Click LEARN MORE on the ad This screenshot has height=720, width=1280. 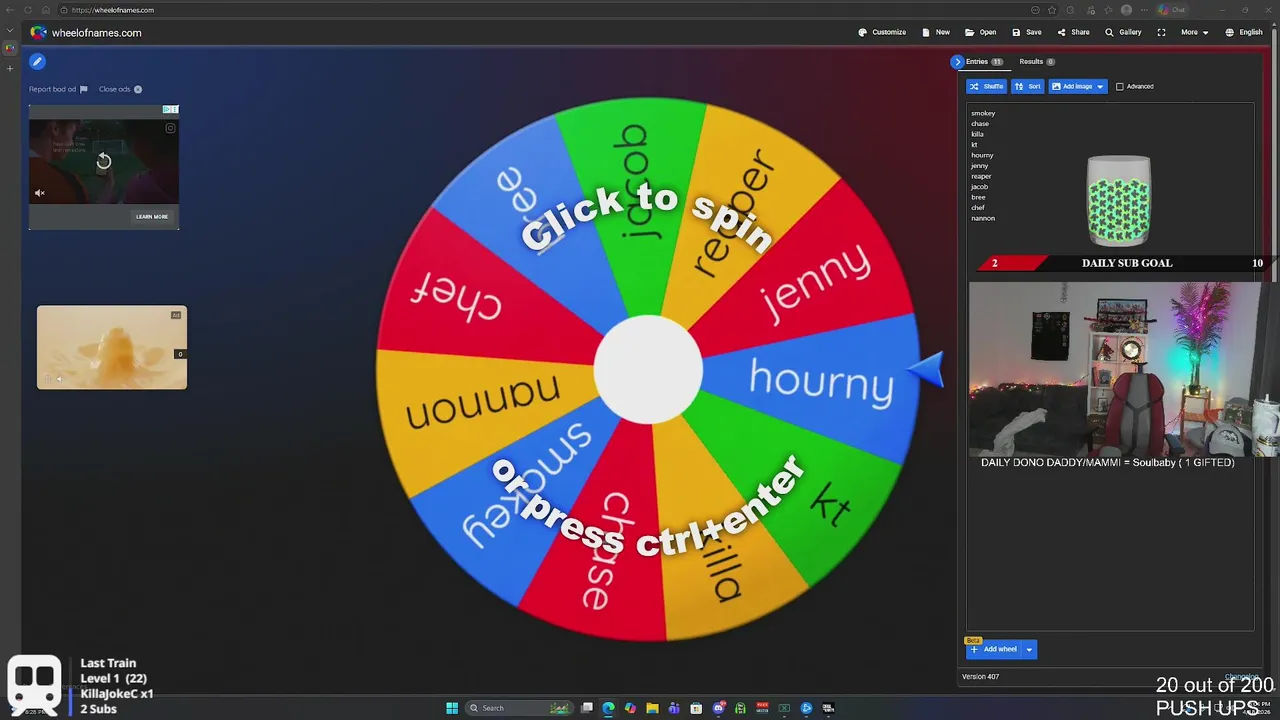(x=152, y=216)
